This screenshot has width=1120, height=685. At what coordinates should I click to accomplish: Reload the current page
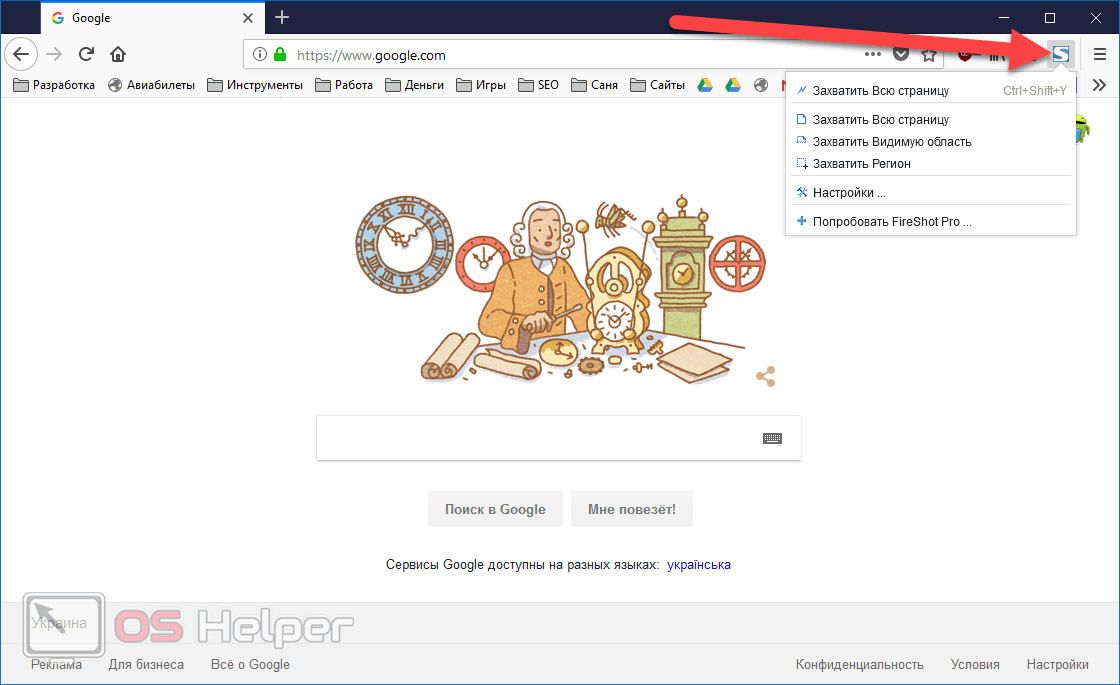pos(86,54)
